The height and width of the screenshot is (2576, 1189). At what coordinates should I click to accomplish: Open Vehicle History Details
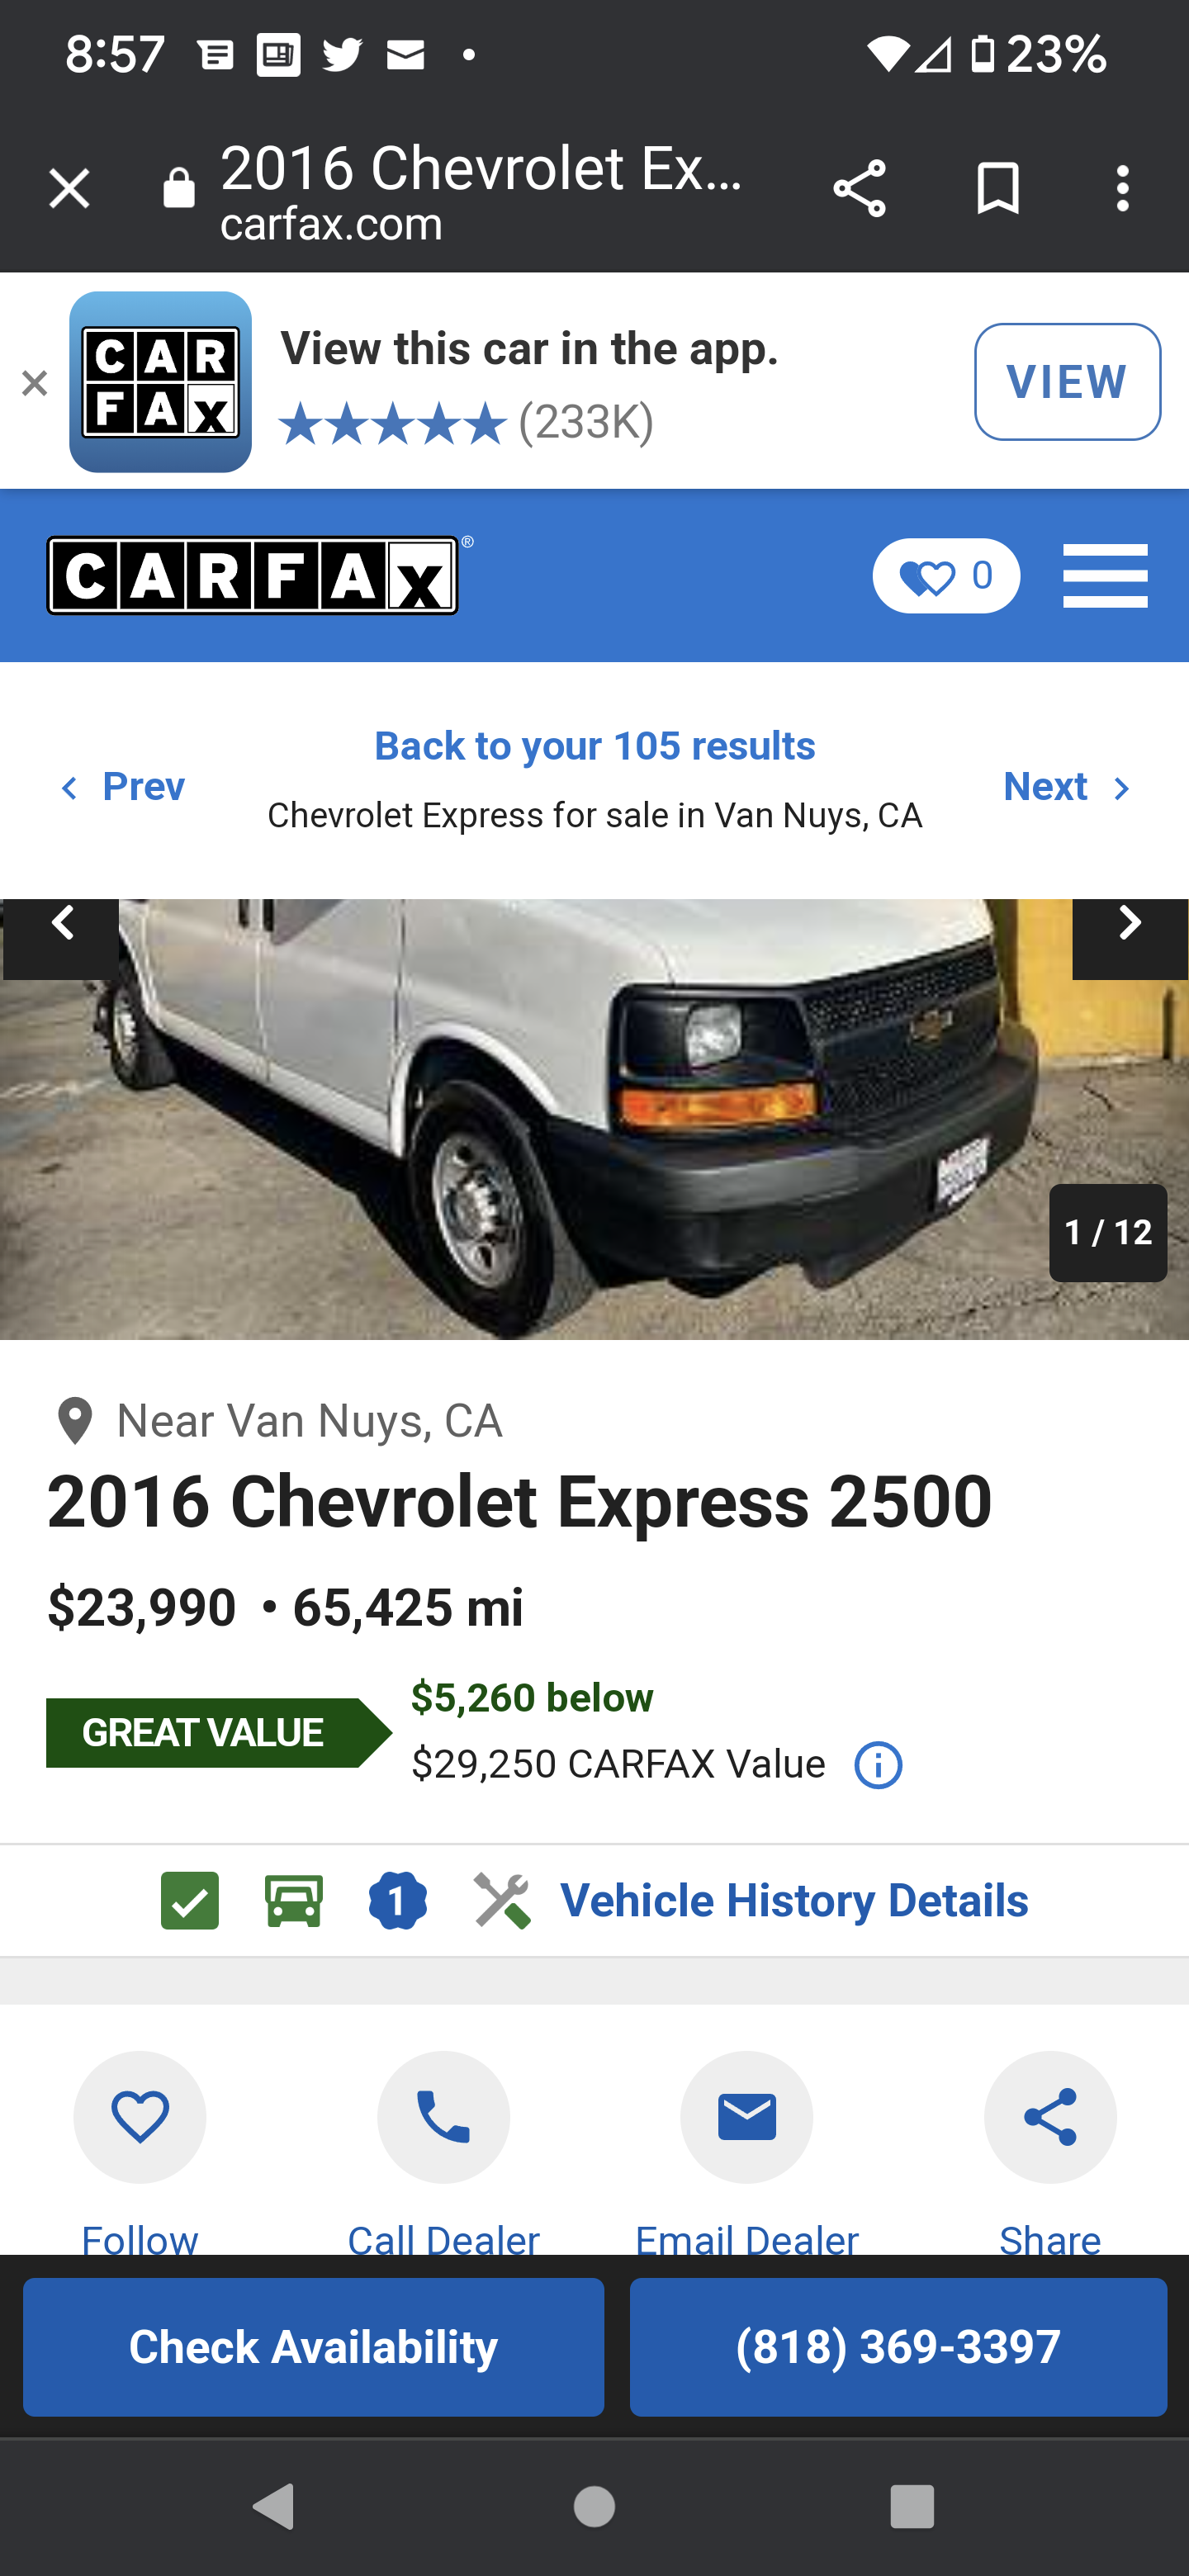[793, 1900]
